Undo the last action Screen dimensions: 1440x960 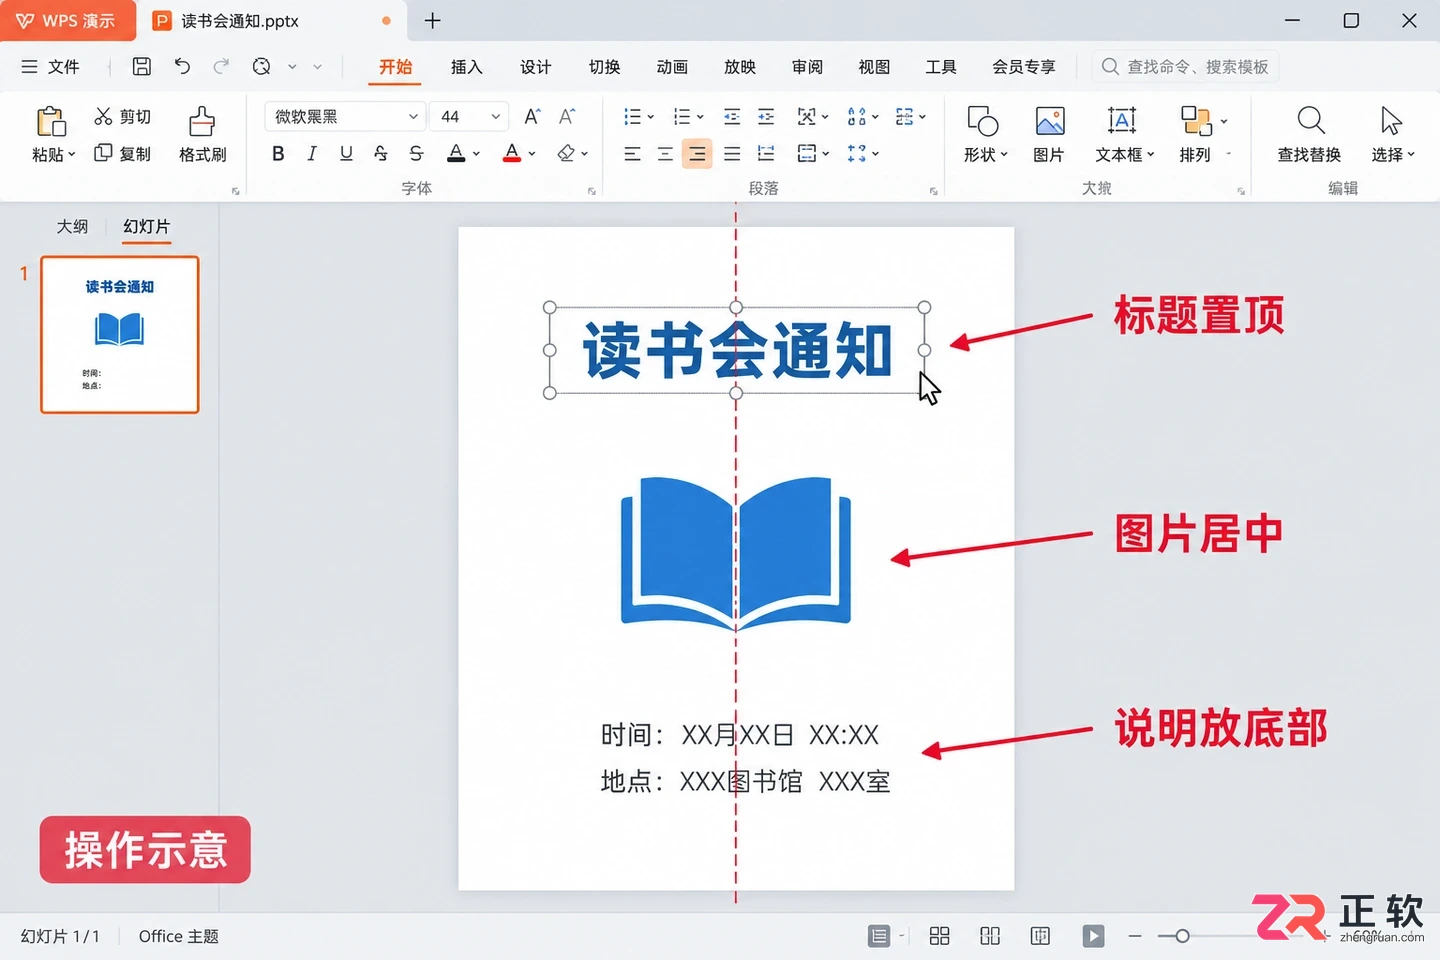click(182, 67)
